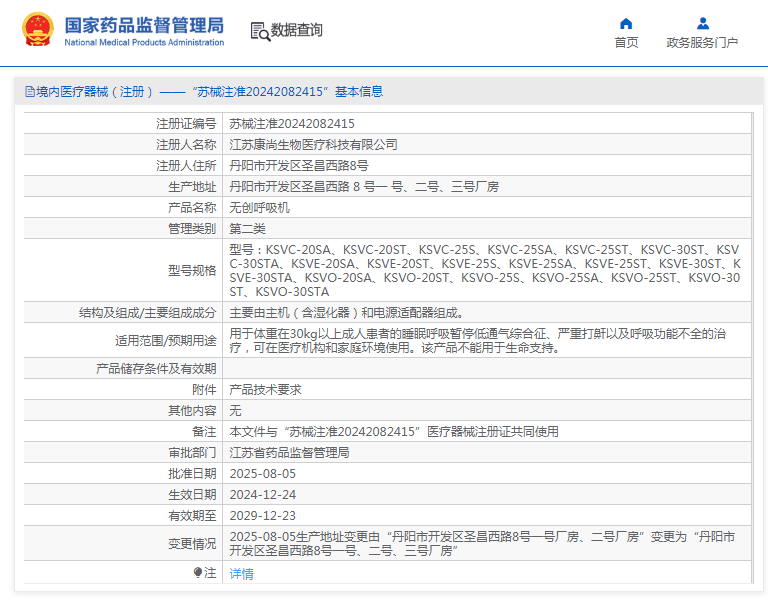Click the 结构及组成/主要组成成分 label

(147, 313)
